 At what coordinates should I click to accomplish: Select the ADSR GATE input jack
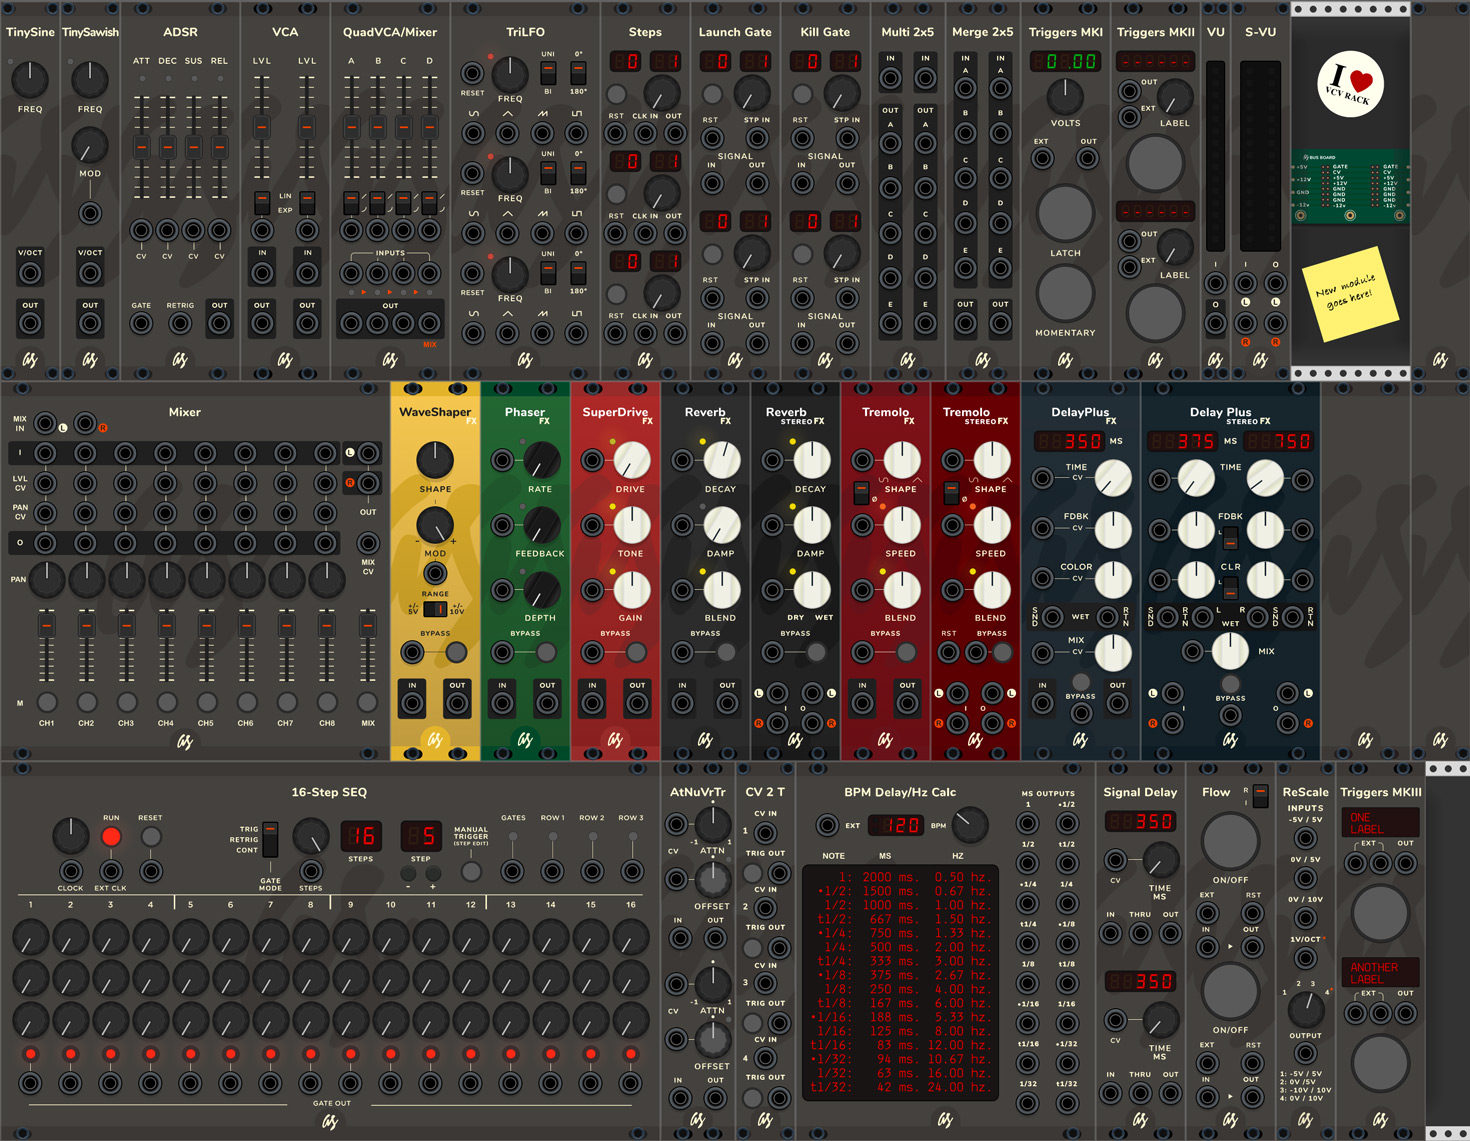point(142,323)
